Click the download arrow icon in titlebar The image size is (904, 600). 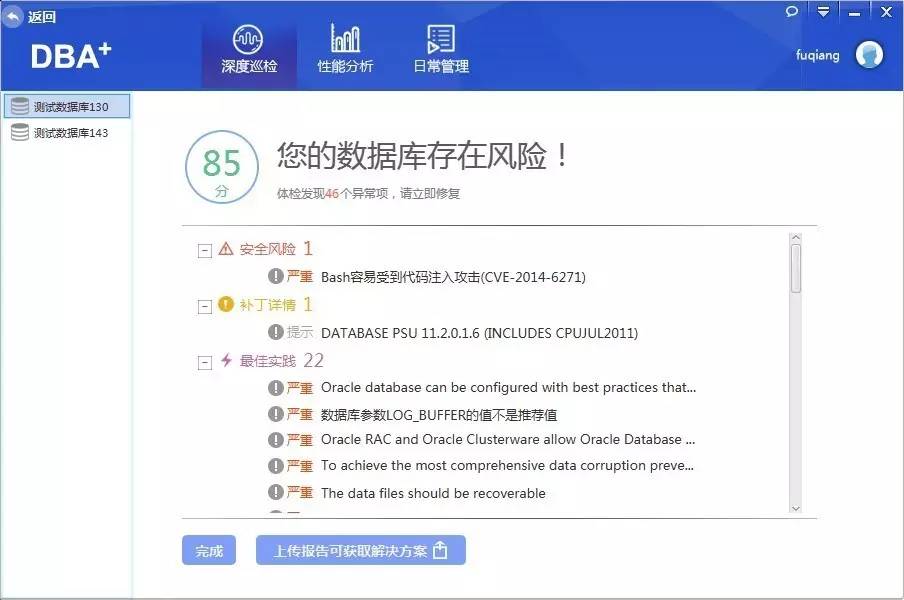click(x=823, y=12)
